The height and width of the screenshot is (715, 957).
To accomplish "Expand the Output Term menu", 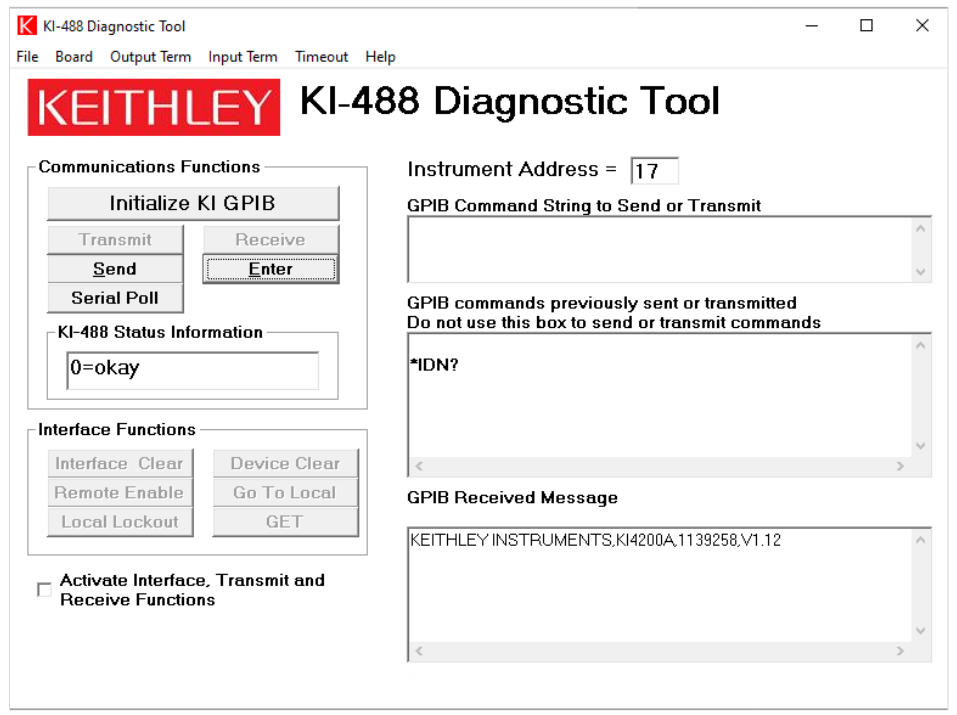I will click(150, 57).
